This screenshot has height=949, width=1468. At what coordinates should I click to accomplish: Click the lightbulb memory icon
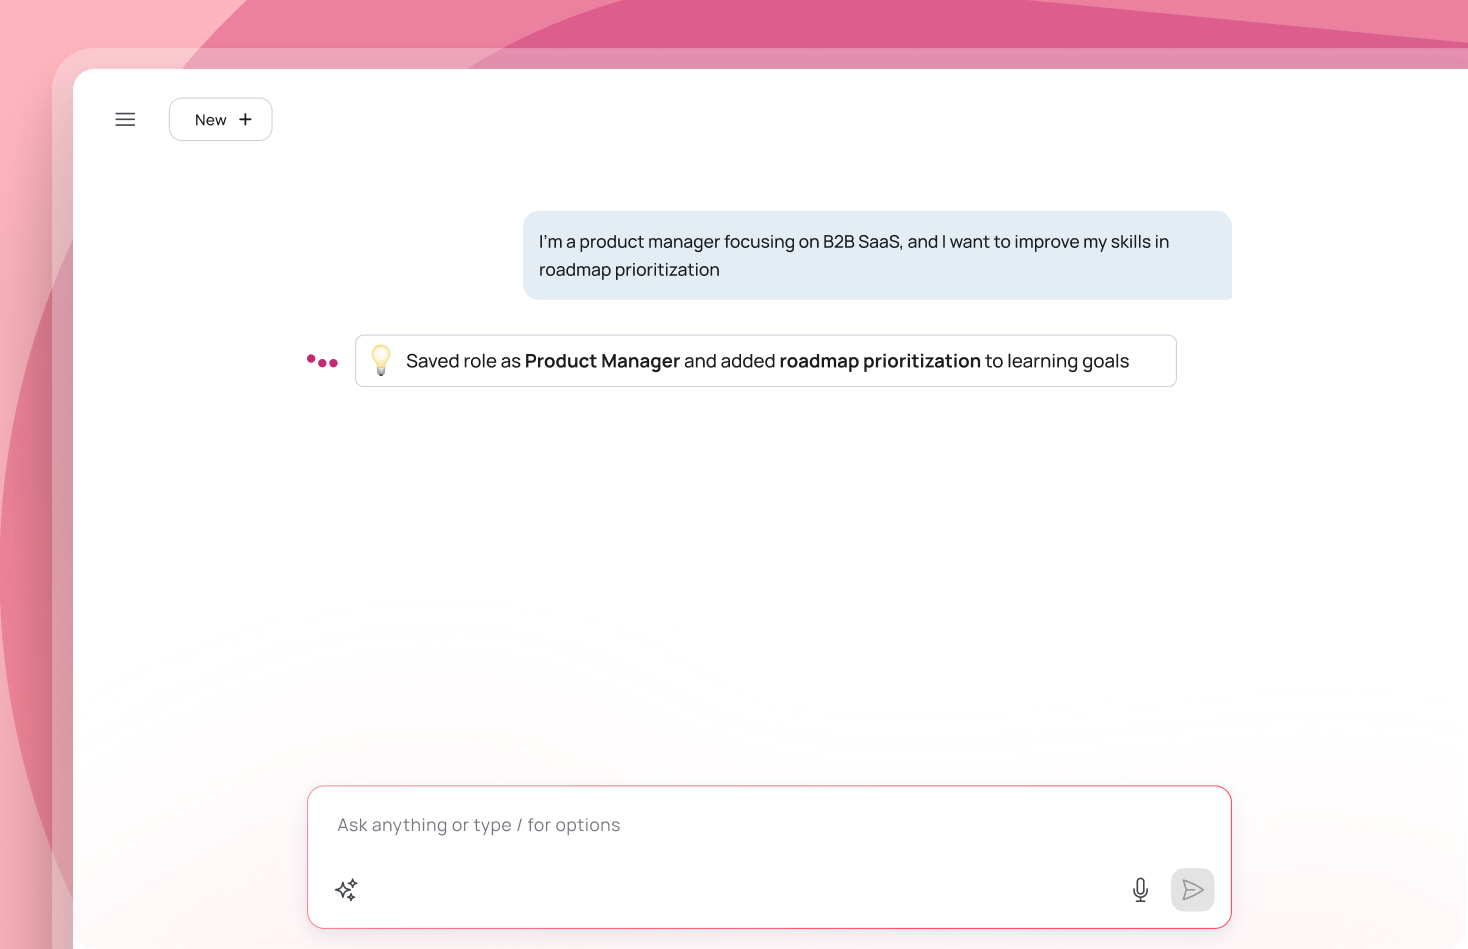pyautogui.click(x=381, y=360)
